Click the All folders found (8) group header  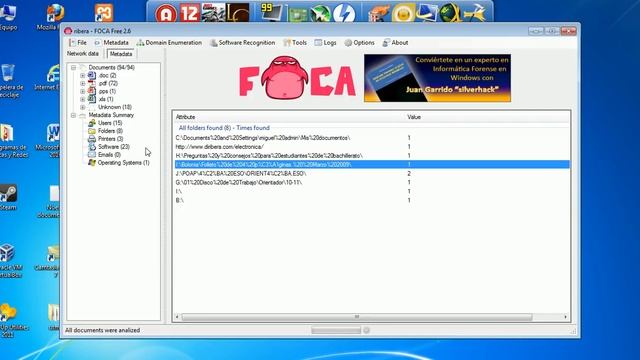(x=224, y=128)
